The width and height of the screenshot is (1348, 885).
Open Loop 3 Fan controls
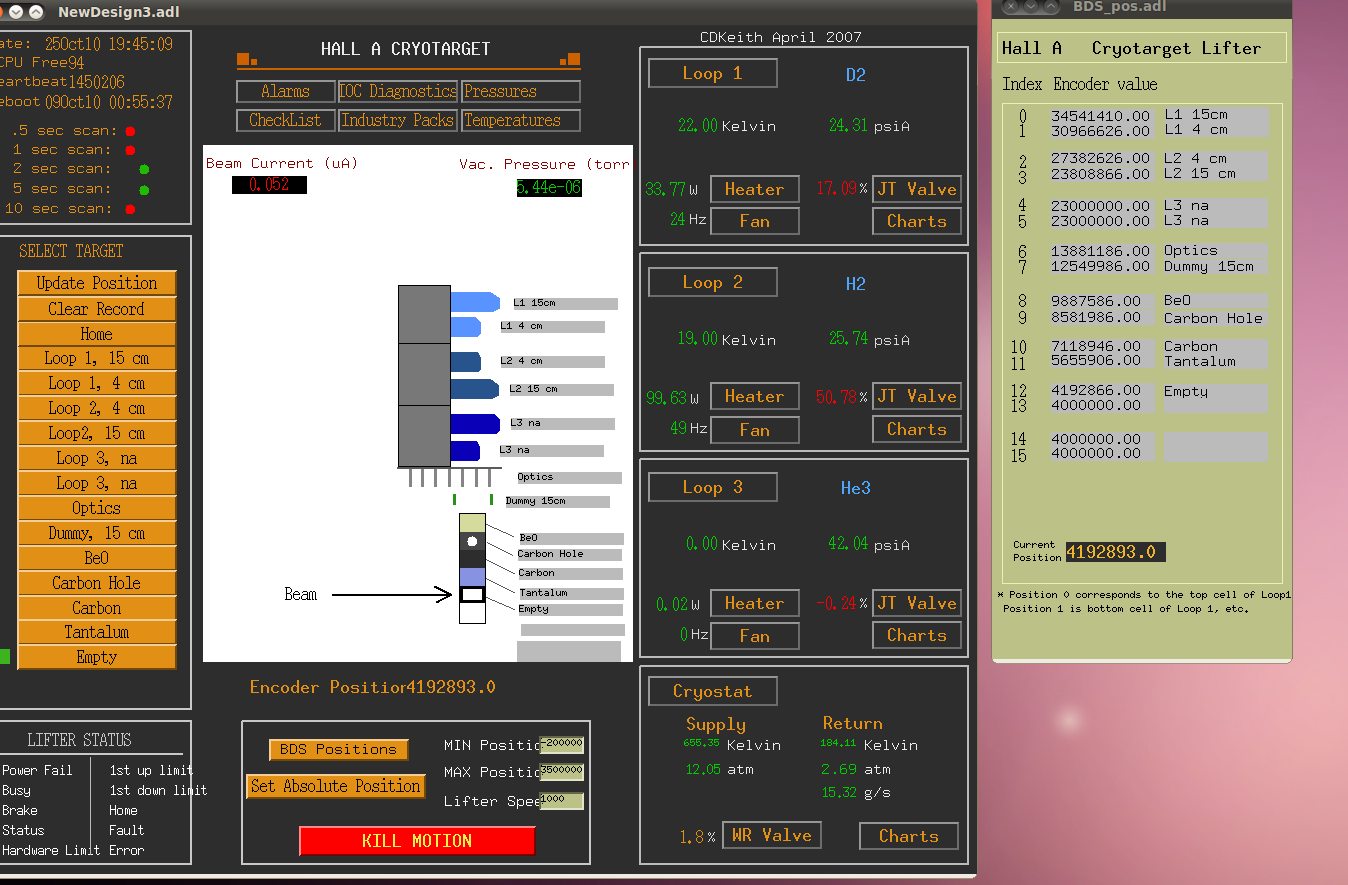pyautogui.click(x=755, y=635)
